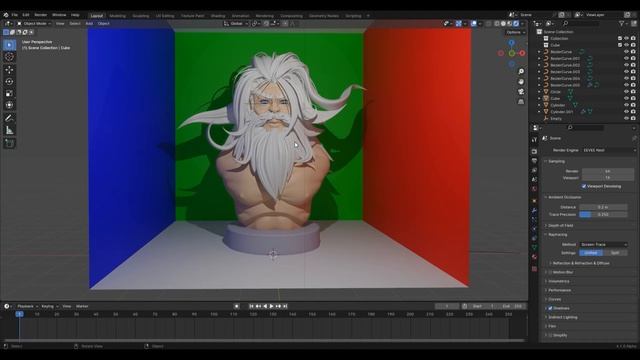Enable the Motion Blur checkbox
This screenshot has width=640, height=360.
(x=550, y=272)
